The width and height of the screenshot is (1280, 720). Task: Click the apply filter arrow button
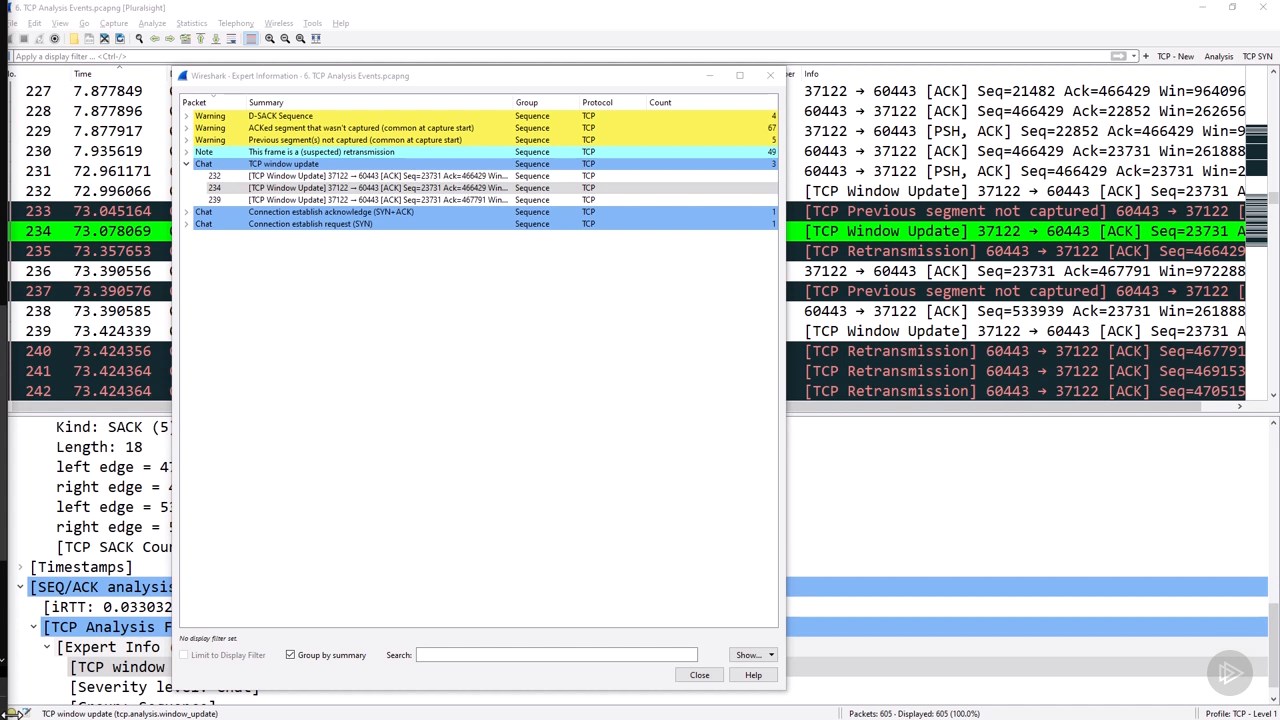click(1118, 56)
